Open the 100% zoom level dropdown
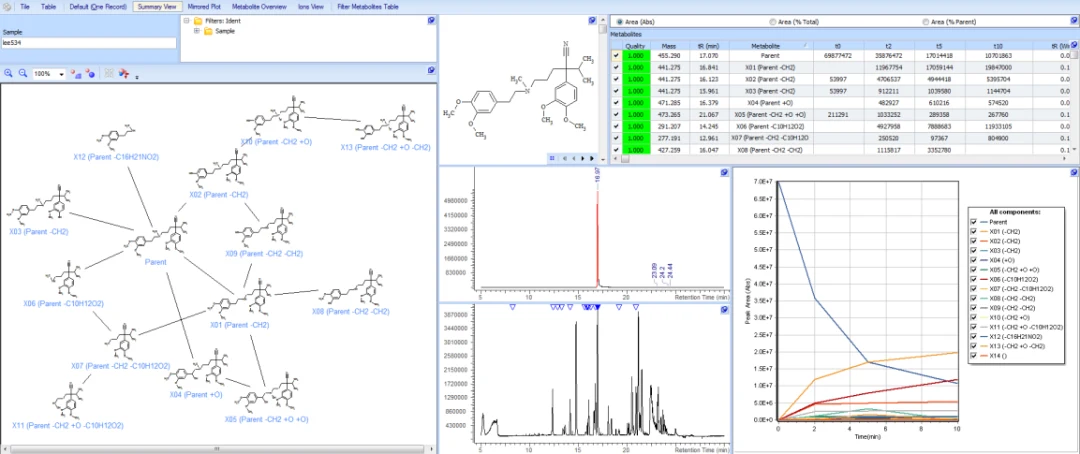The height and width of the screenshot is (454, 1080). 61,74
